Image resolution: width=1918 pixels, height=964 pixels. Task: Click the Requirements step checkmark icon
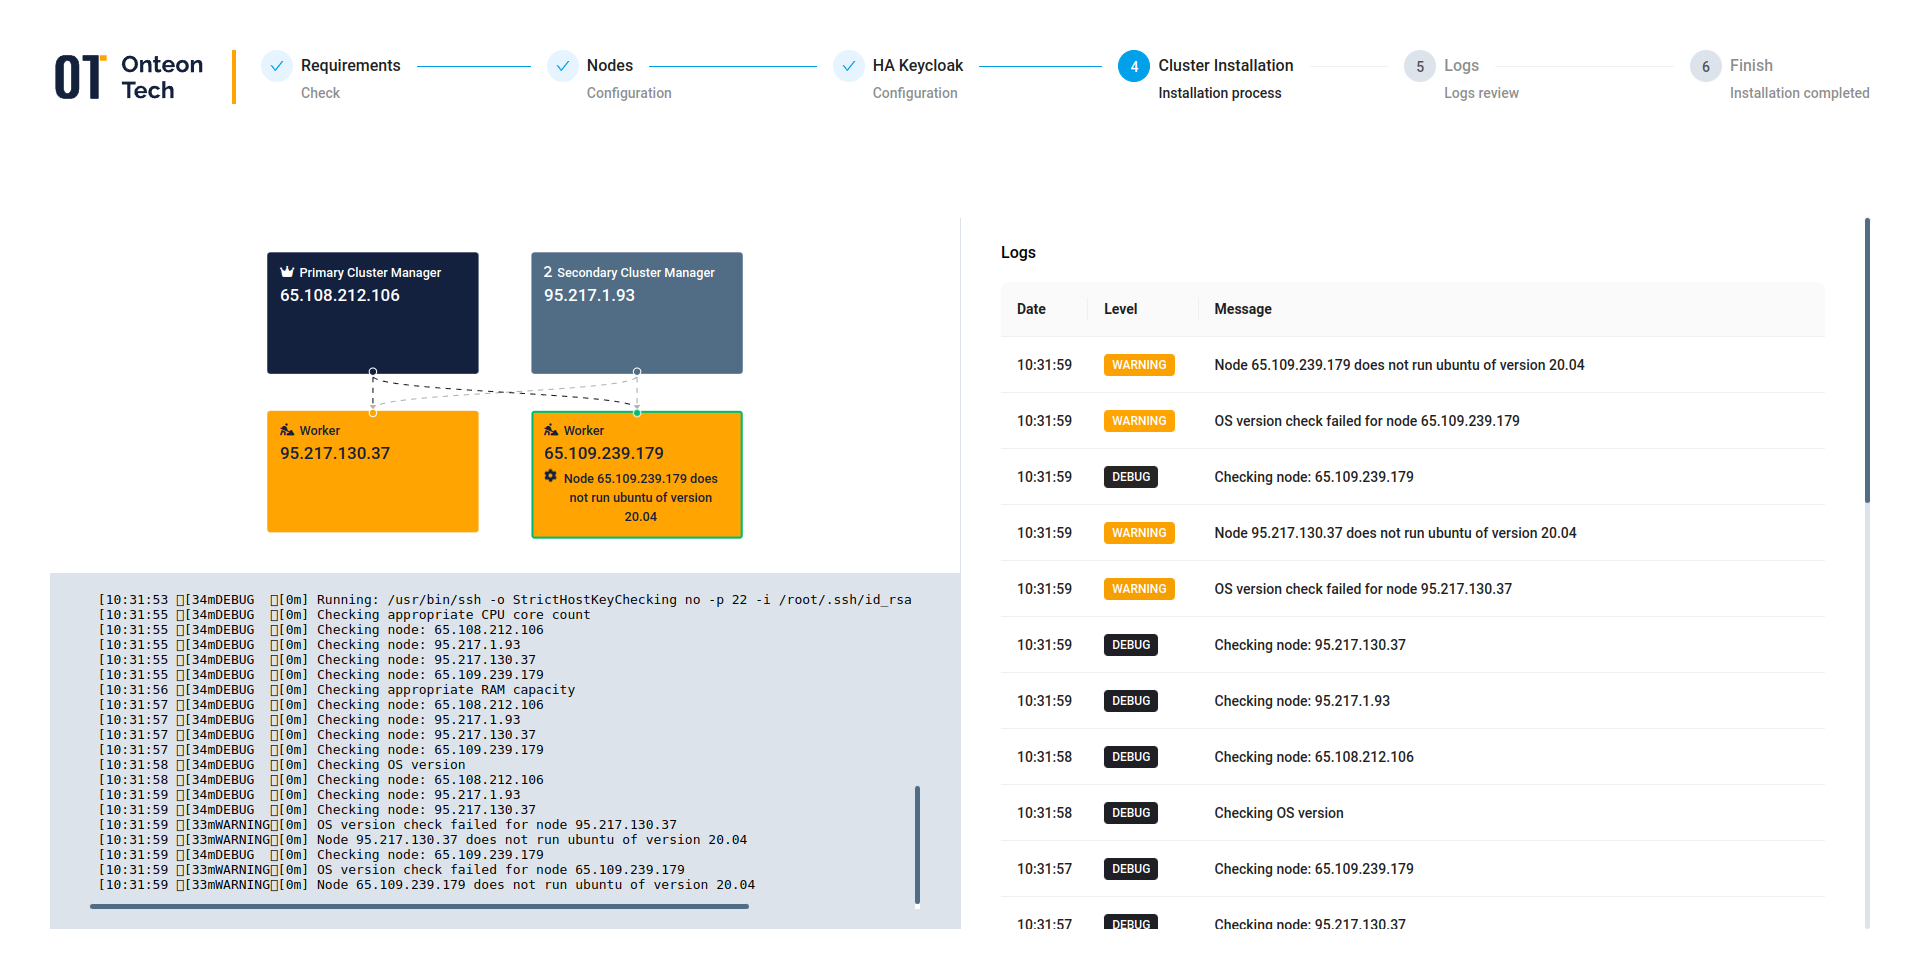[277, 66]
